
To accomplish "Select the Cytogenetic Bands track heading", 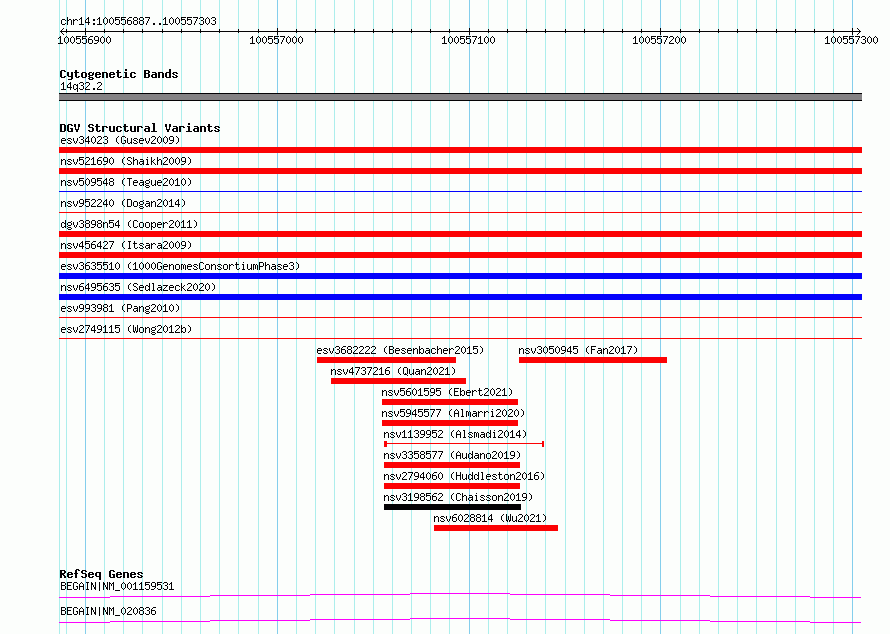I will pos(119,74).
